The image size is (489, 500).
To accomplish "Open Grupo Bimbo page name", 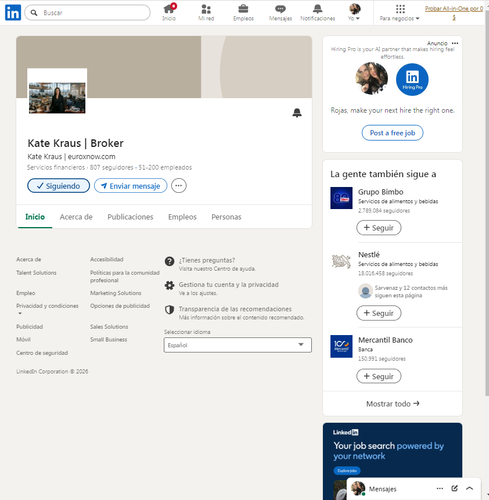I will click(381, 192).
